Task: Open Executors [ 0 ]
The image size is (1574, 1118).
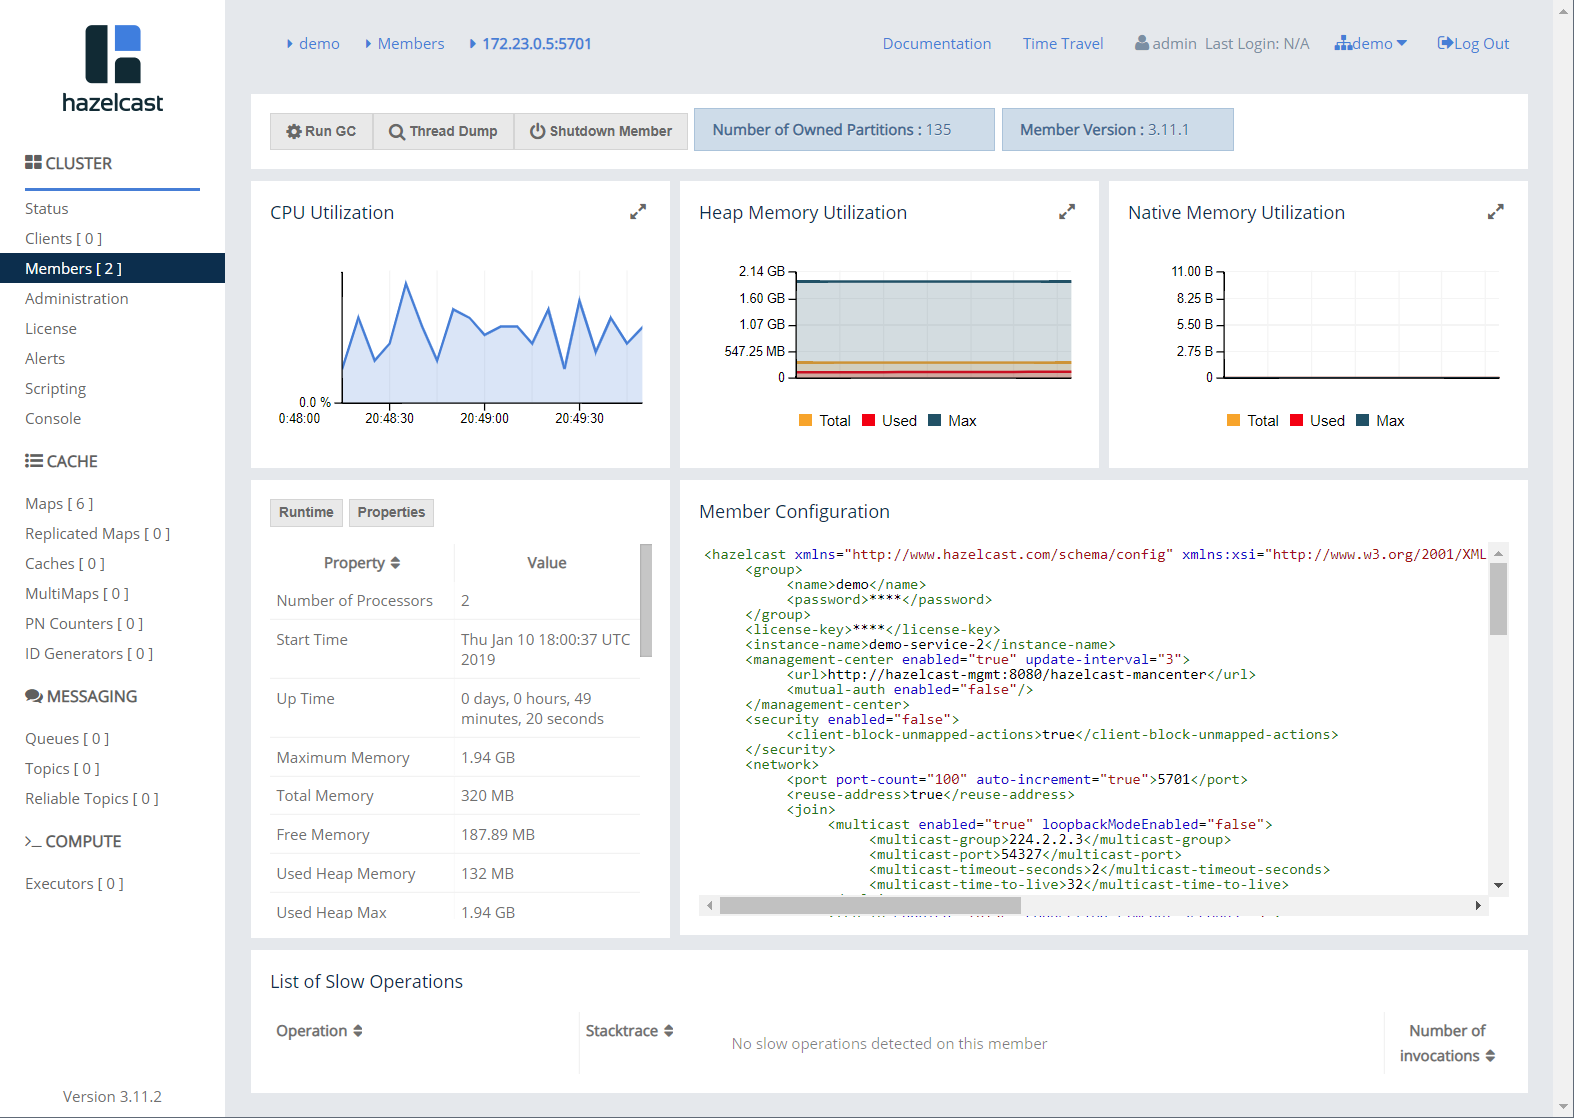Action: 74,883
